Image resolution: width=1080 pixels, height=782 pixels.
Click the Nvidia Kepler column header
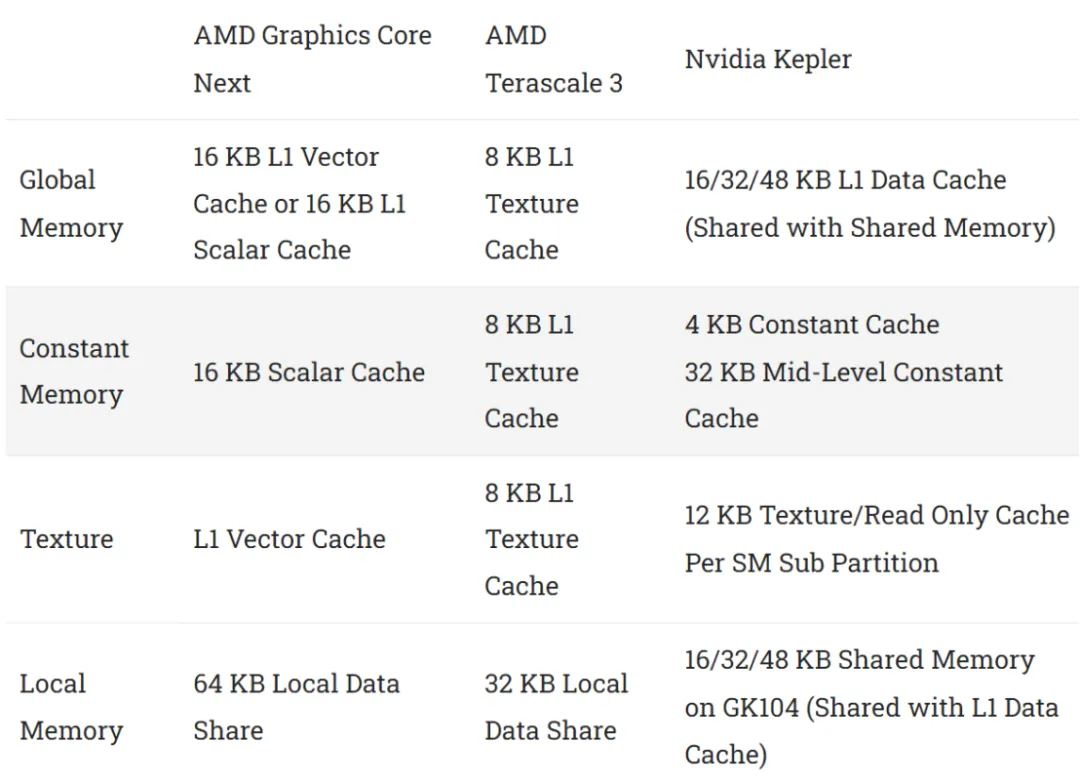(768, 59)
